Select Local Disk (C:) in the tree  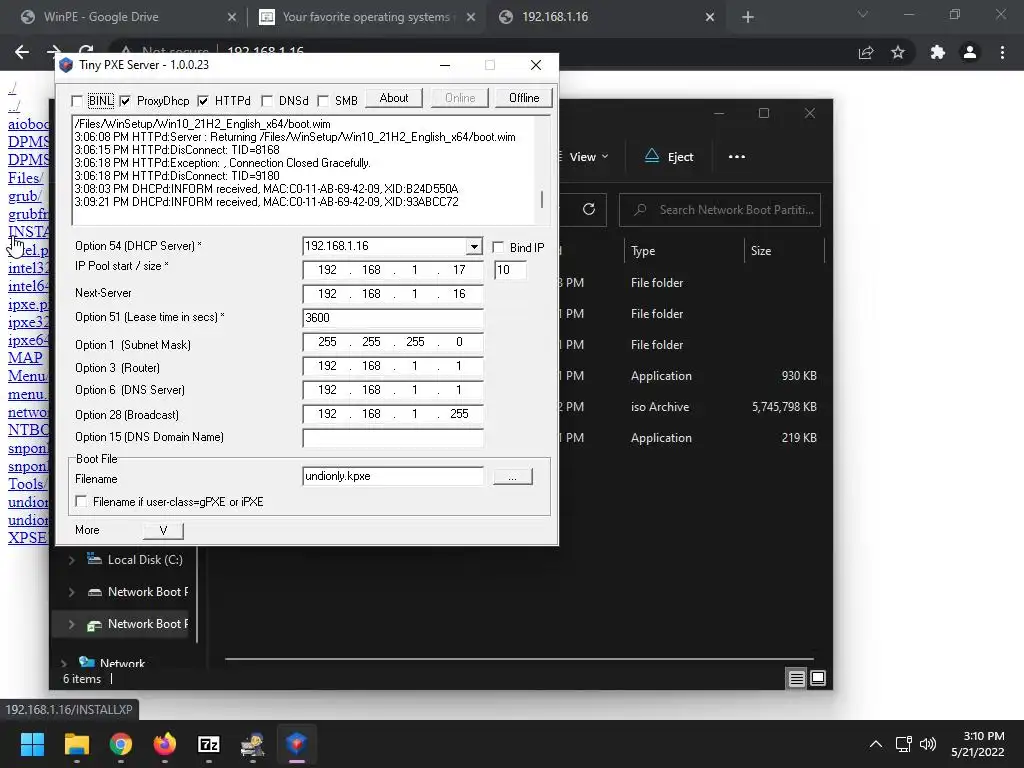click(144, 560)
